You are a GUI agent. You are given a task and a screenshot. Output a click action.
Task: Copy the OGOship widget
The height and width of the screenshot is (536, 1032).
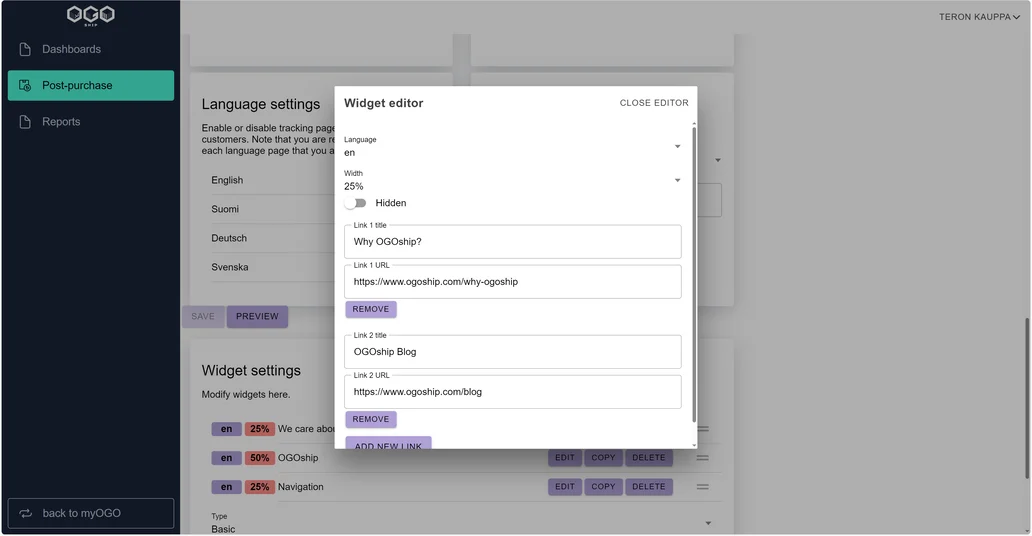pos(603,458)
